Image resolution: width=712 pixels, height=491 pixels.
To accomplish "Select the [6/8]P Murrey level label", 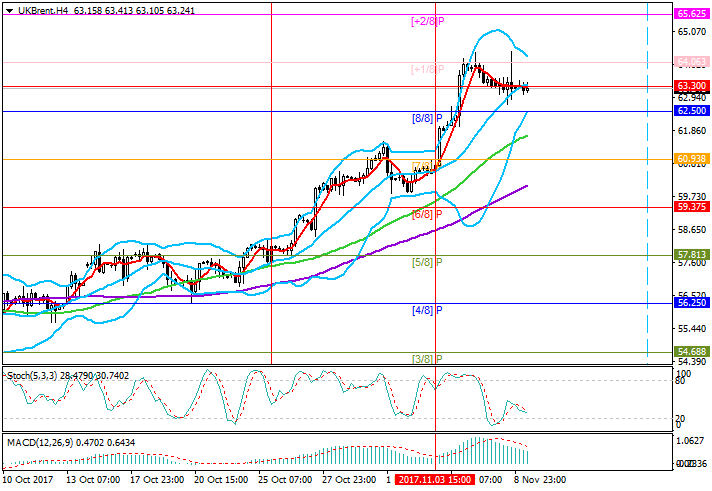I will tap(427, 214).
